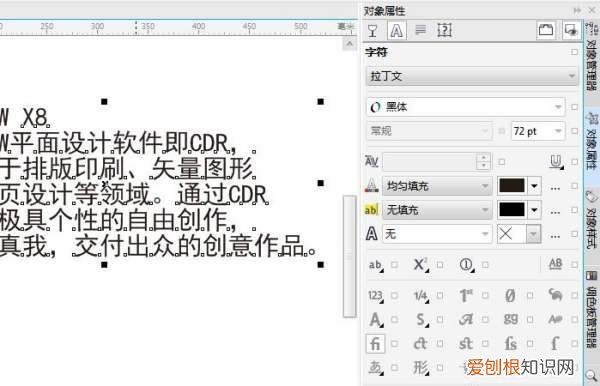Screen dimensions: 600x386
Task: Open the 1/4 fraction options icon
Action: coord(421,296)
